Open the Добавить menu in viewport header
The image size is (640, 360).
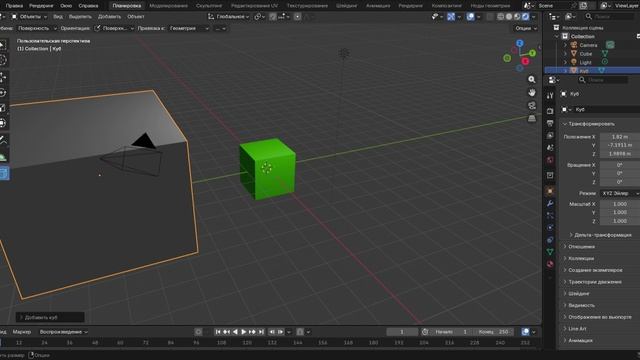[109, 17]
